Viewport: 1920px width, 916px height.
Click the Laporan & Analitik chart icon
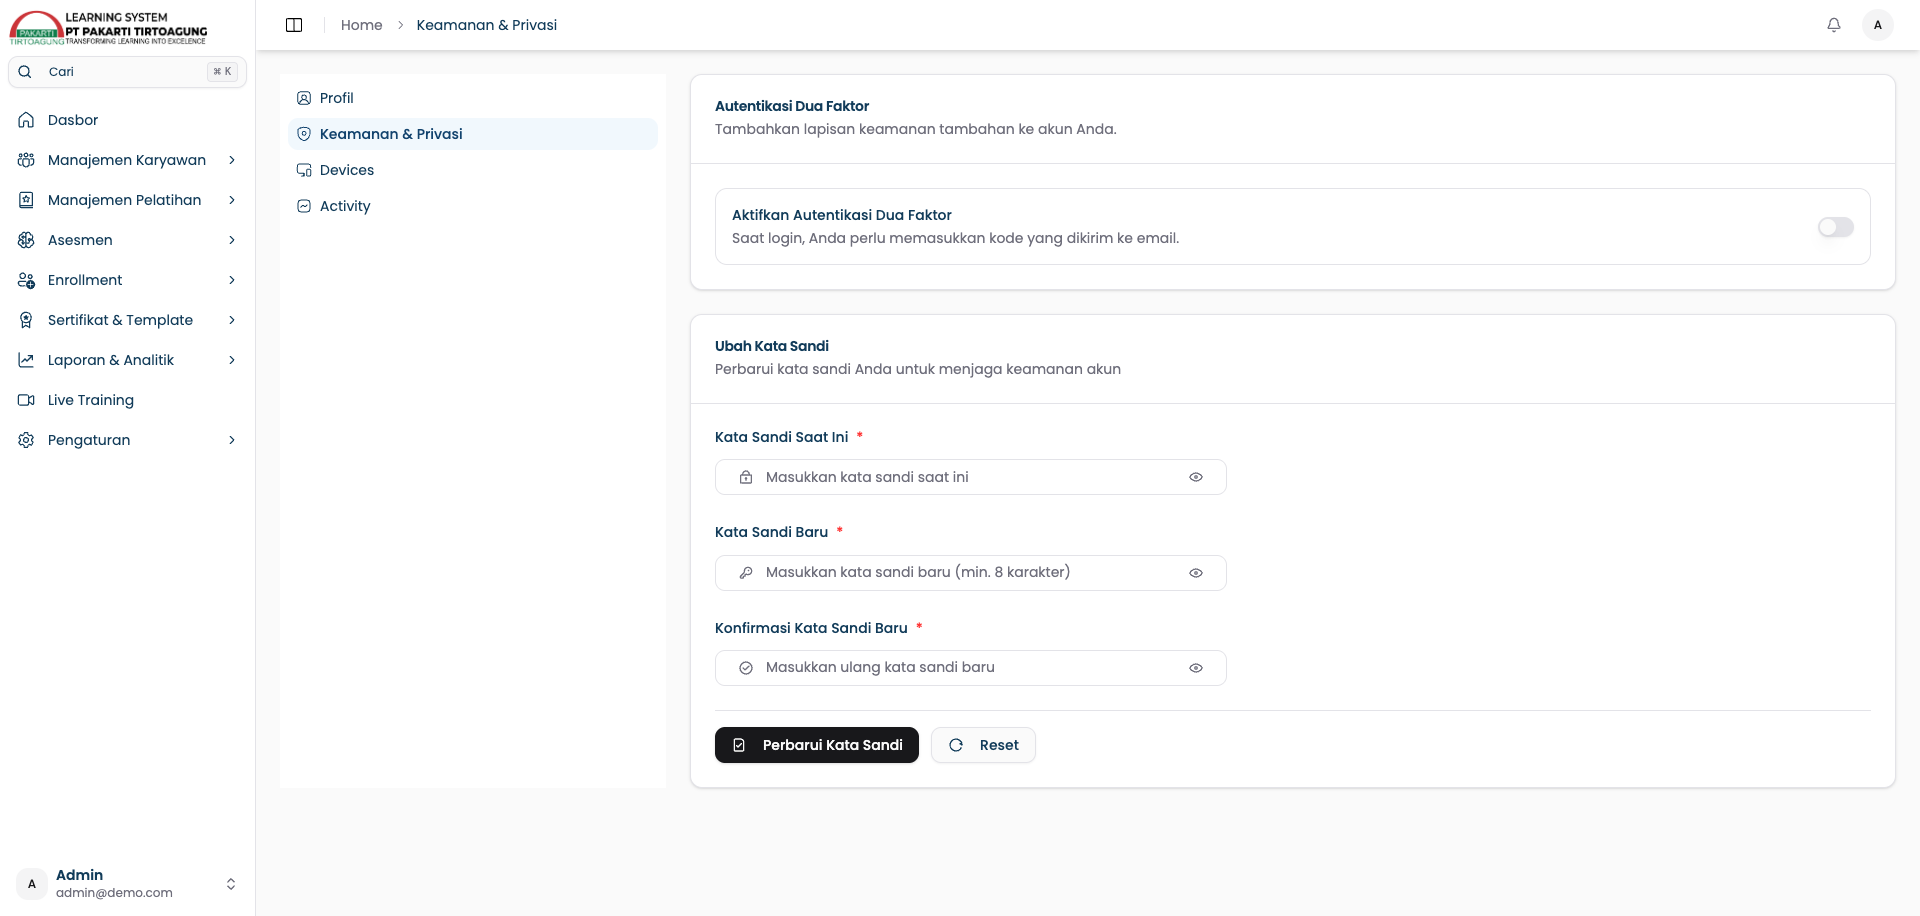click(27, 360)
